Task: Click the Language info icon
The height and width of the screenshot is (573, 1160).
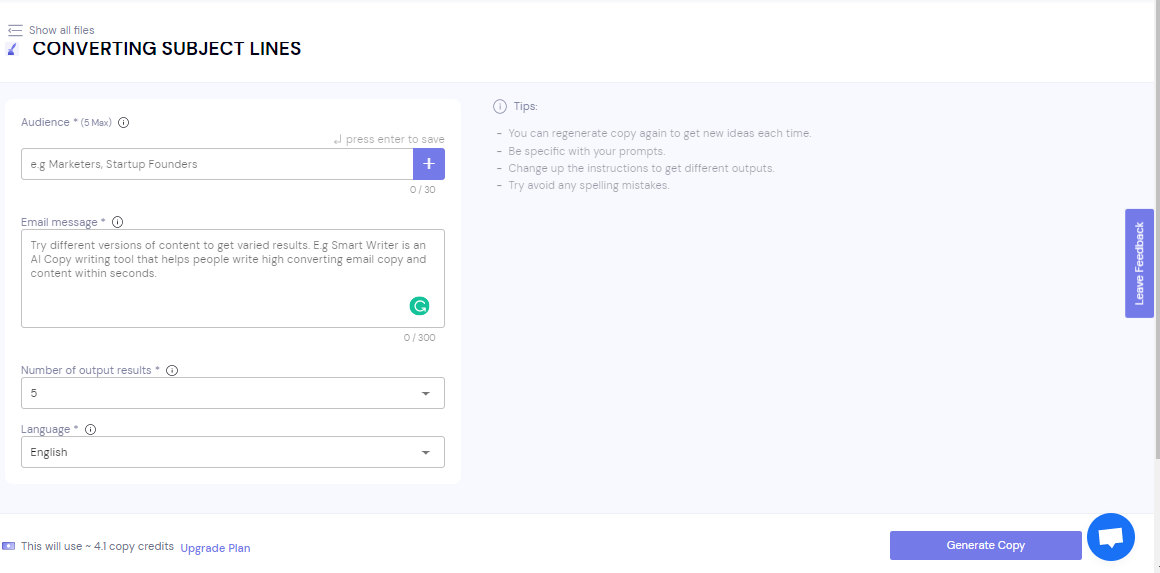Action: (x=90, y=430)
